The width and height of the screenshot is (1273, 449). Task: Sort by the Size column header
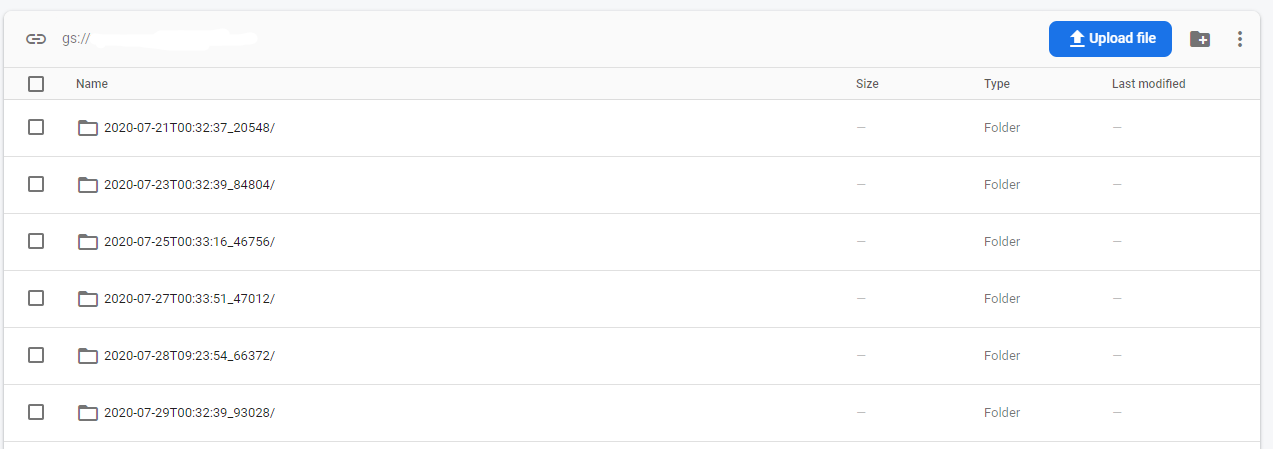point(867,84)
